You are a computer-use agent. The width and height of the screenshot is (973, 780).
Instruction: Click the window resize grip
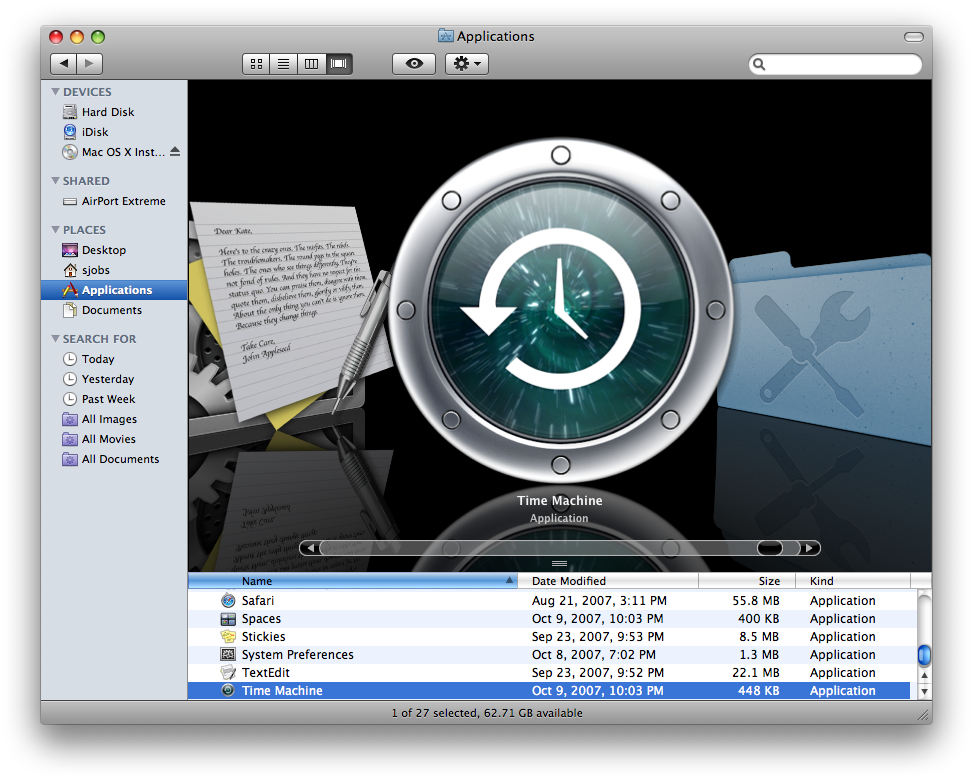click(x=923, y=715)
